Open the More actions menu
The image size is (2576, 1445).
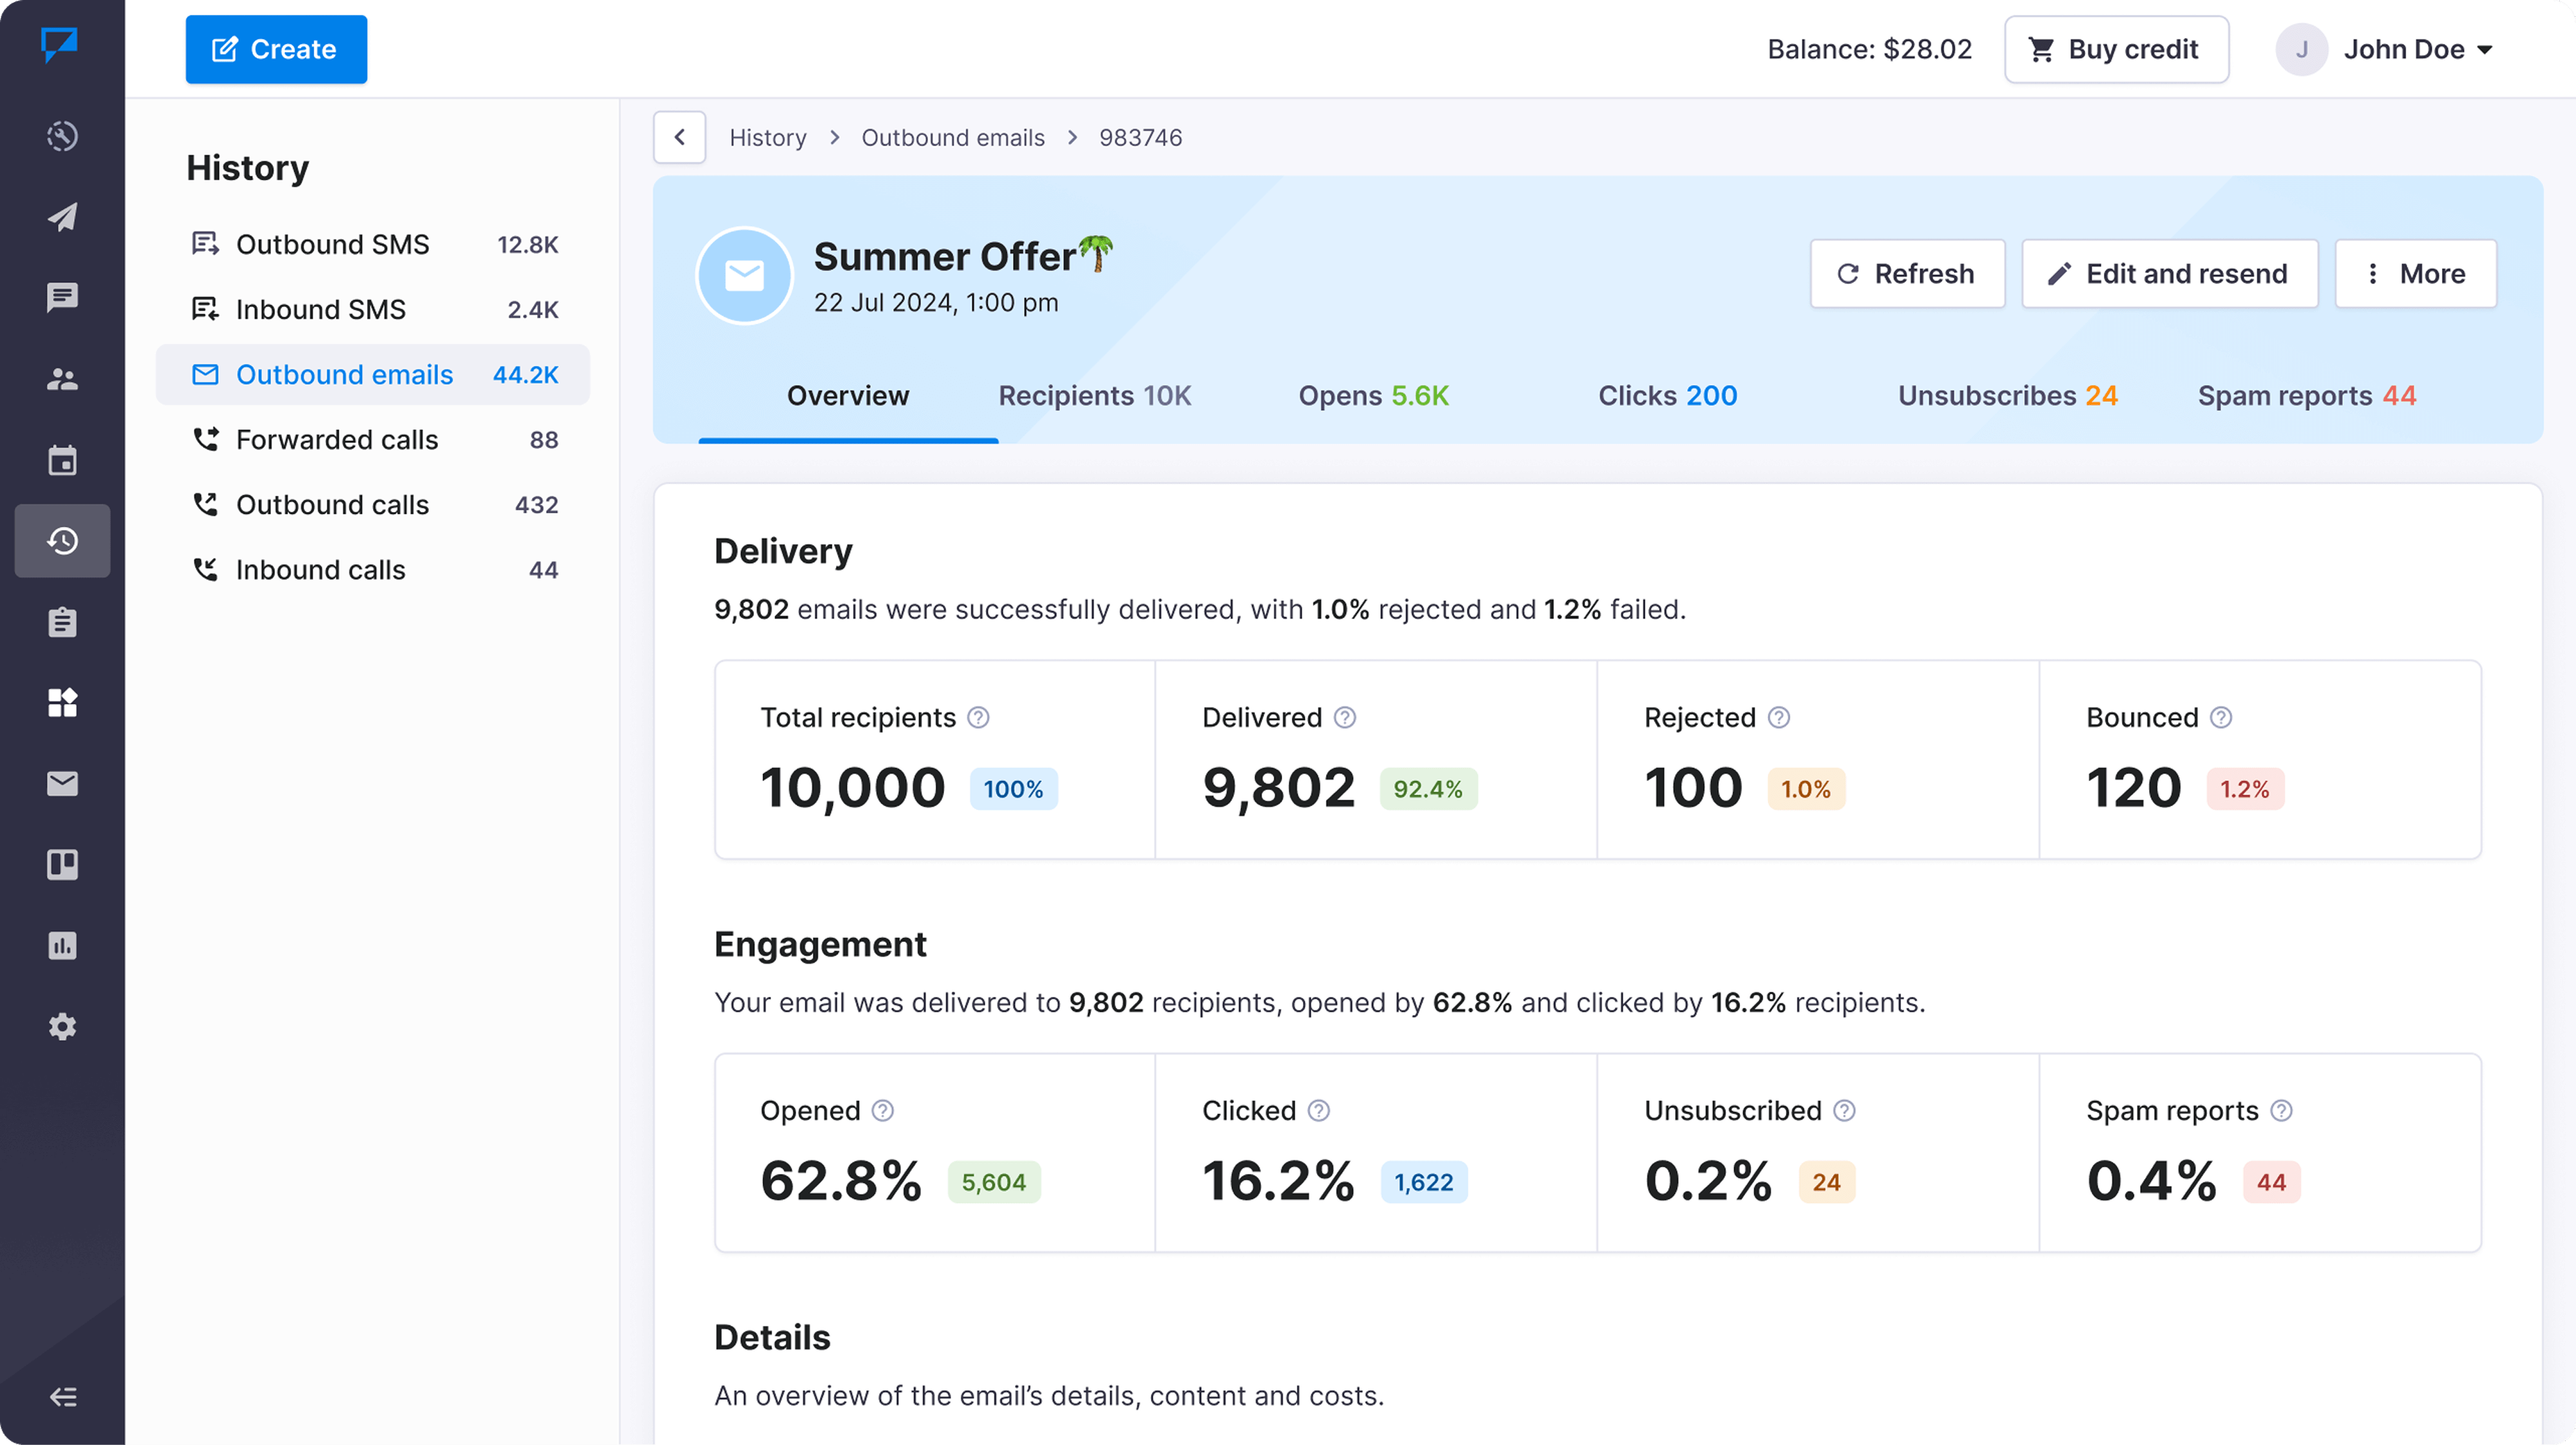[x=2415, y=274]
